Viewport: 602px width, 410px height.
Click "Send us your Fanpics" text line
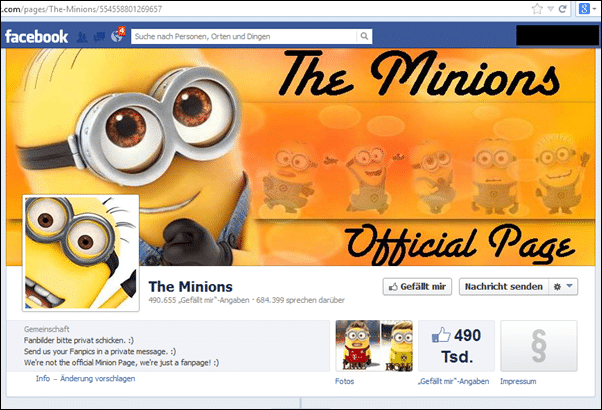(x=100, y=351)
